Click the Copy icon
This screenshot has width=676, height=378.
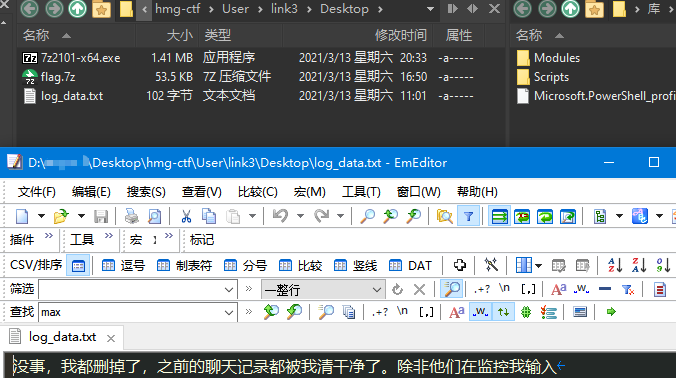(x=209, y=216)
